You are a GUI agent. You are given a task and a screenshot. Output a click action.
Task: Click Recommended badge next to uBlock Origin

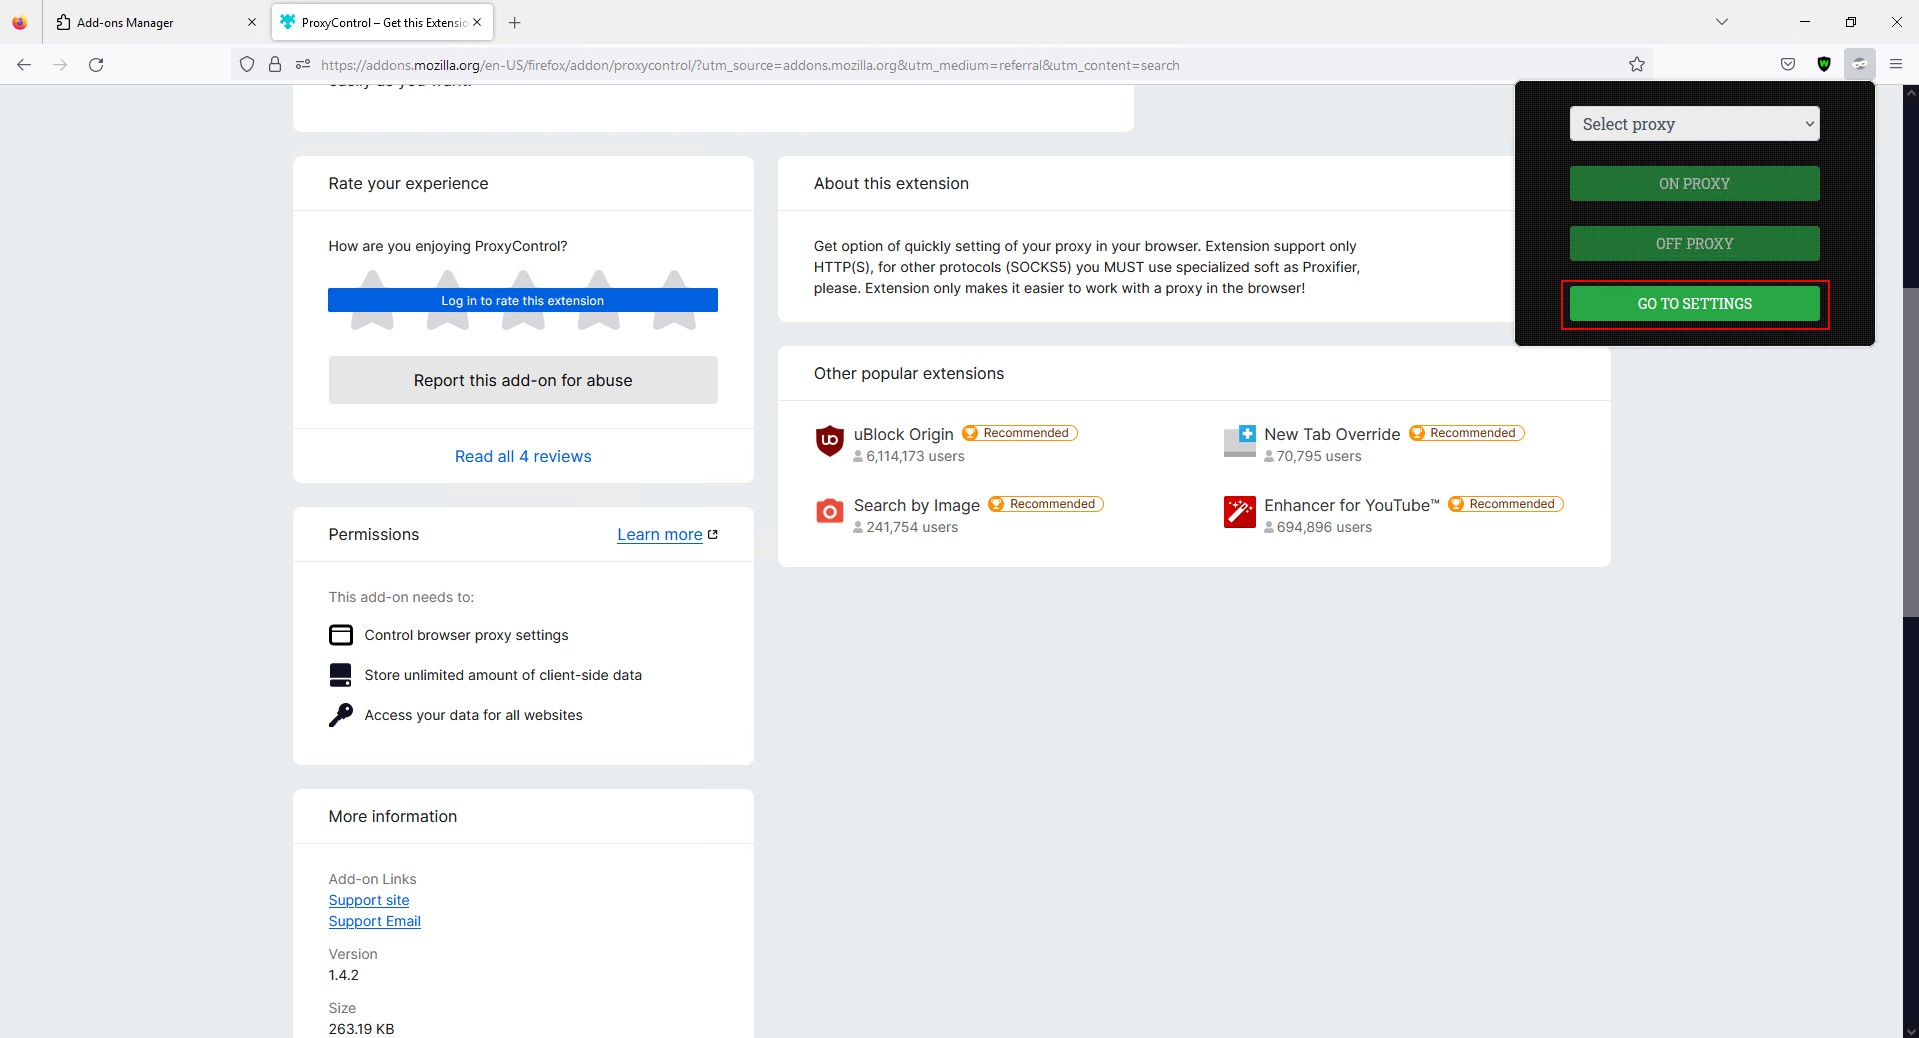pos(1020,433)
